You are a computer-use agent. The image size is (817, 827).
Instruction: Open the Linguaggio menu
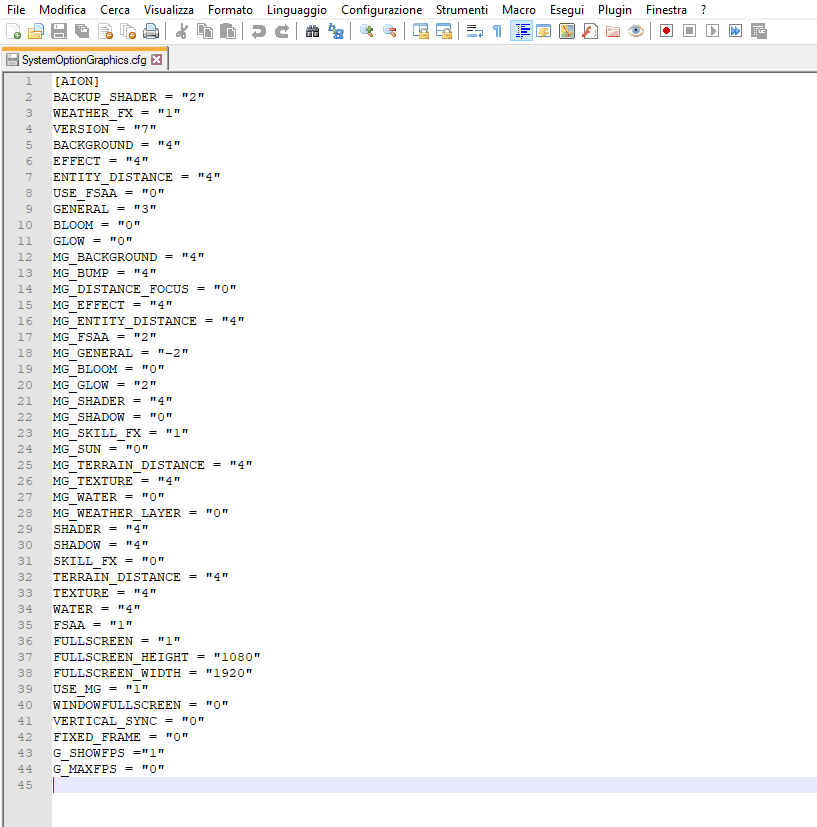[296, 9]
